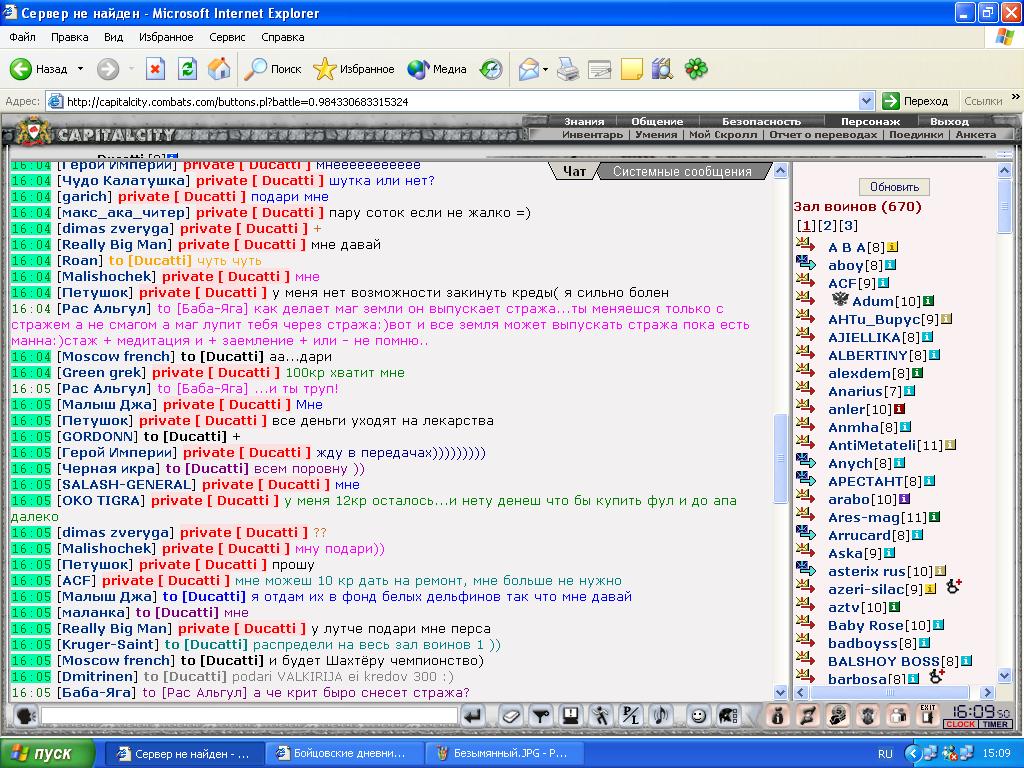Expand the Ссылки links chevron

1016,97
